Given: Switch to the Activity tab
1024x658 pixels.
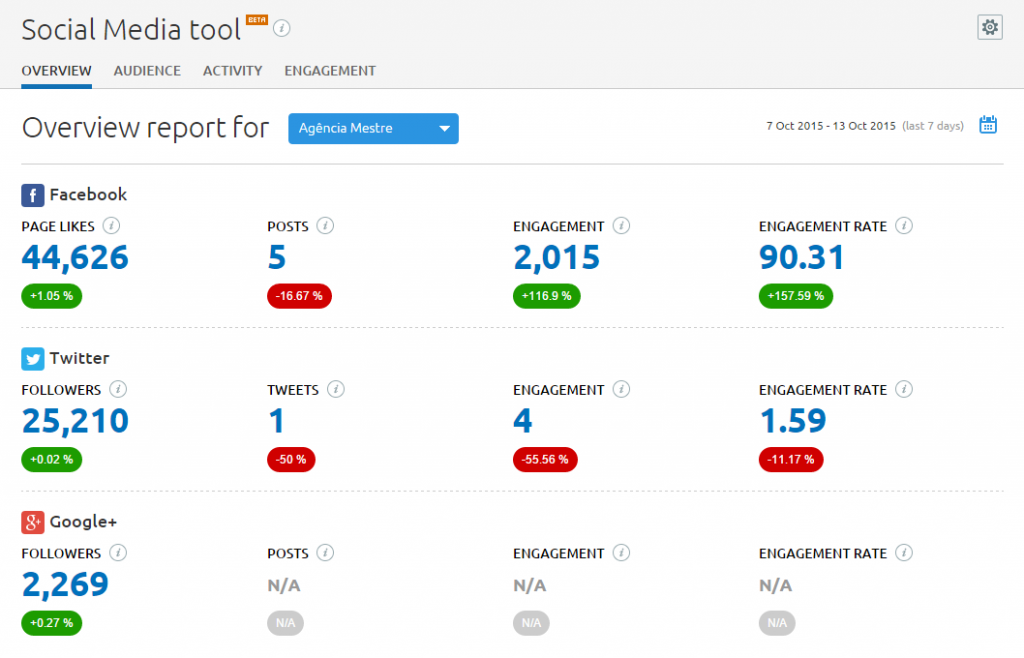Looking at the screenshot, I should click(232, 71).
